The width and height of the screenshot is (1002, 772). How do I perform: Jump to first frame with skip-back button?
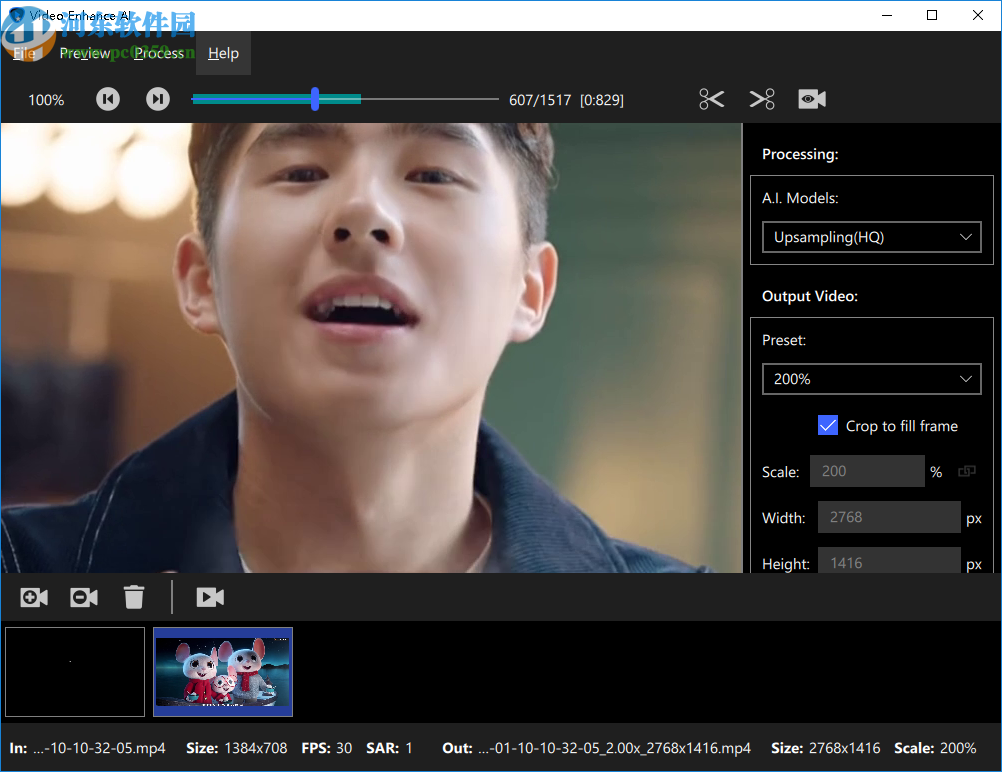click(x=107, y=99)
